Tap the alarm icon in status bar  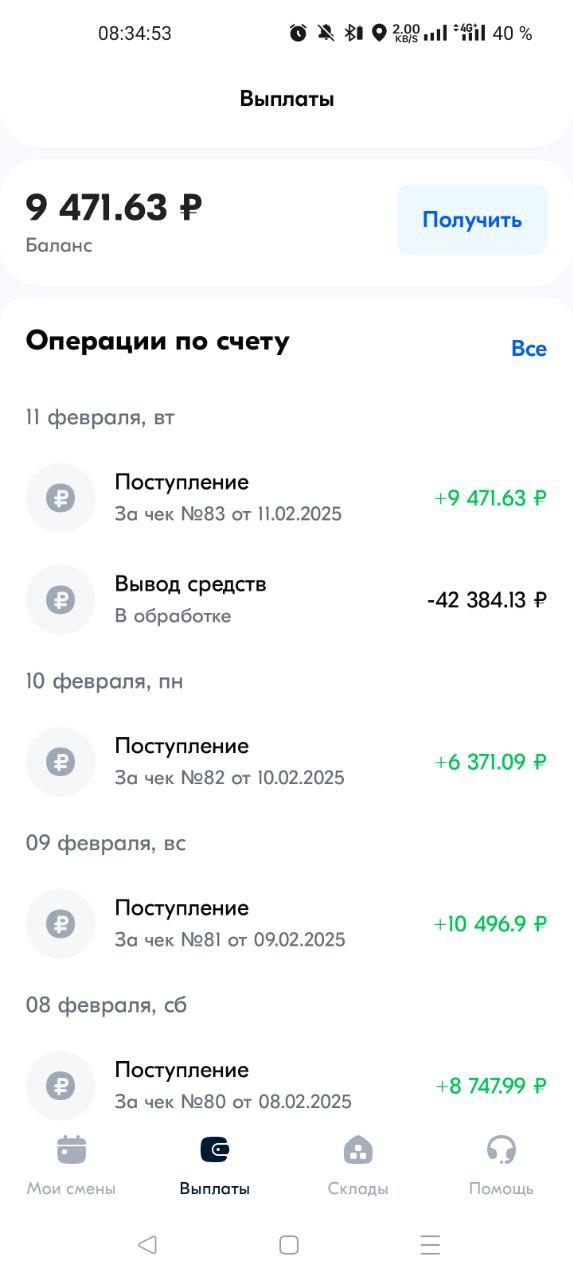[x=298, y=33]
